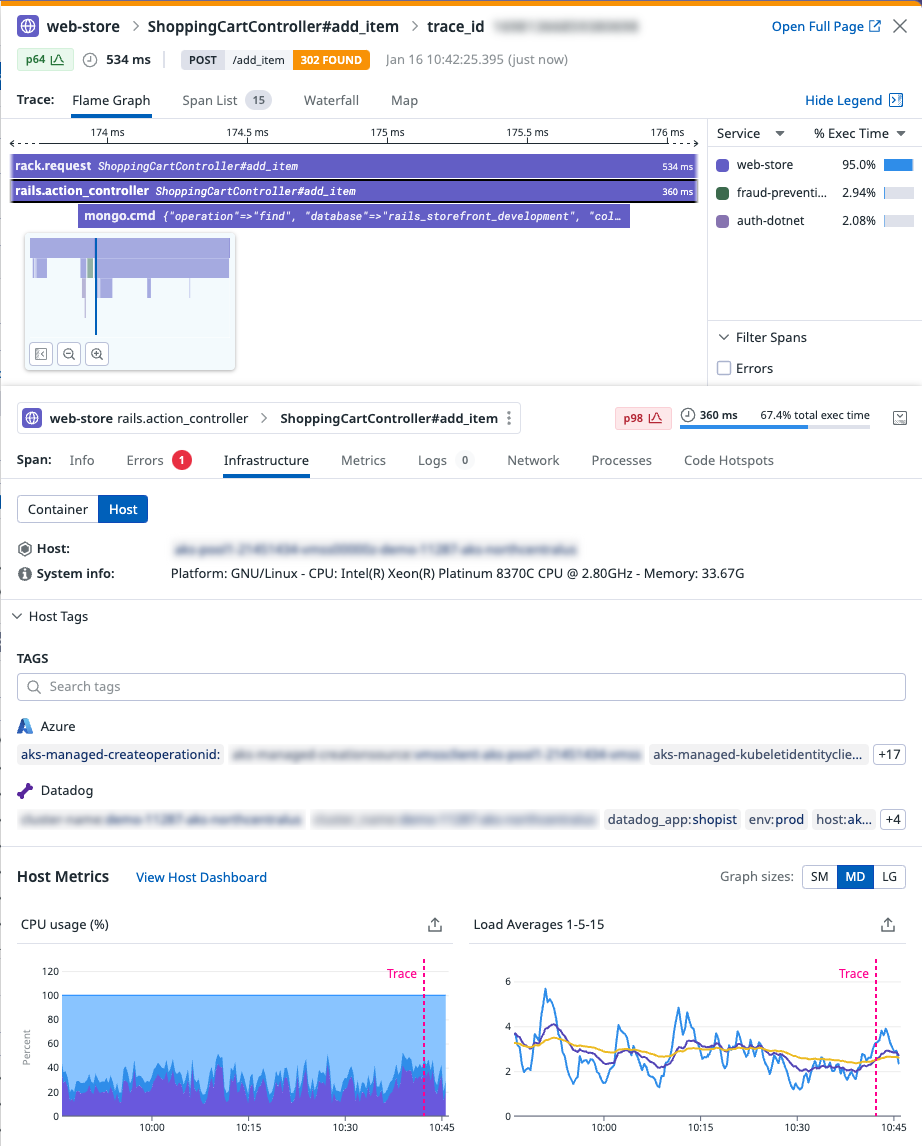Set graph size to MD
The width and height of the screenshot is (922, 1146).
pyautogui.click(x=856, y=876)
